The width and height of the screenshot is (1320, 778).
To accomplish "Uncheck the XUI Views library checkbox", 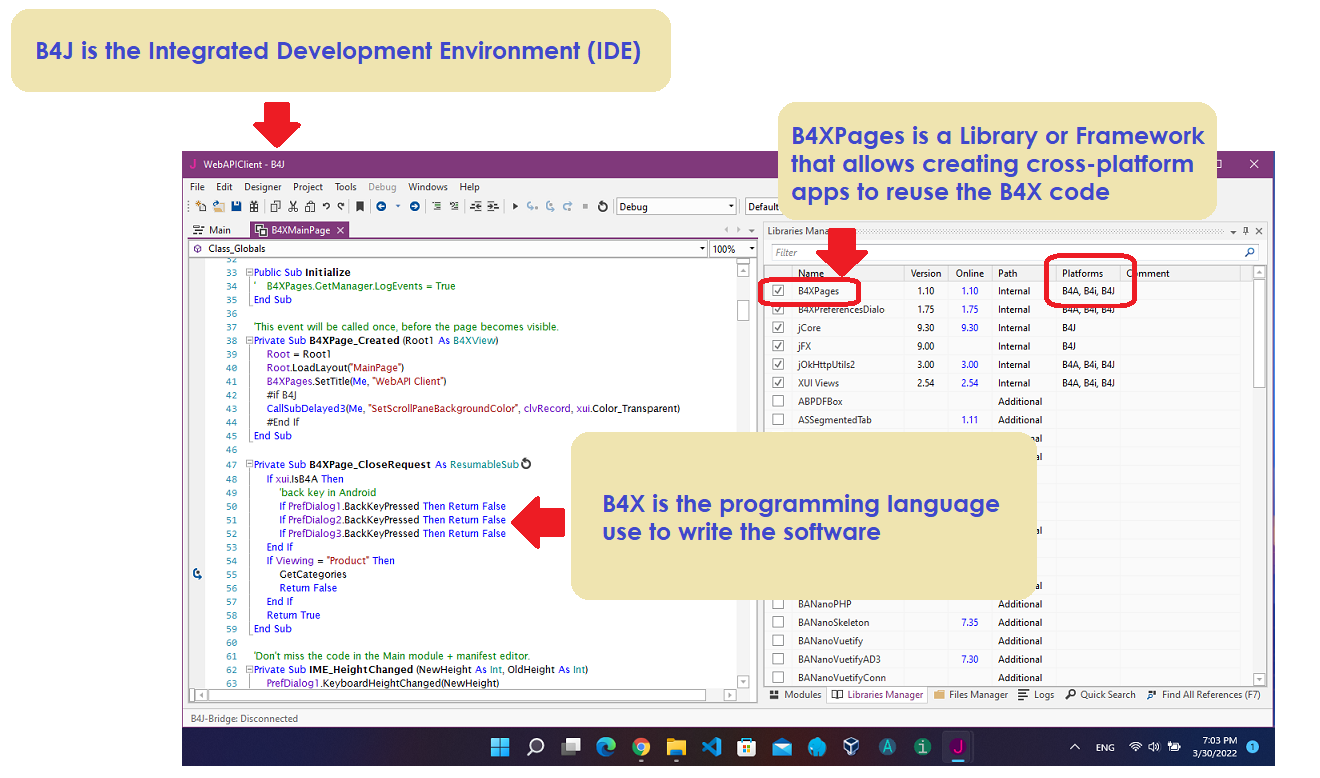I will click(x=778, y=383).
